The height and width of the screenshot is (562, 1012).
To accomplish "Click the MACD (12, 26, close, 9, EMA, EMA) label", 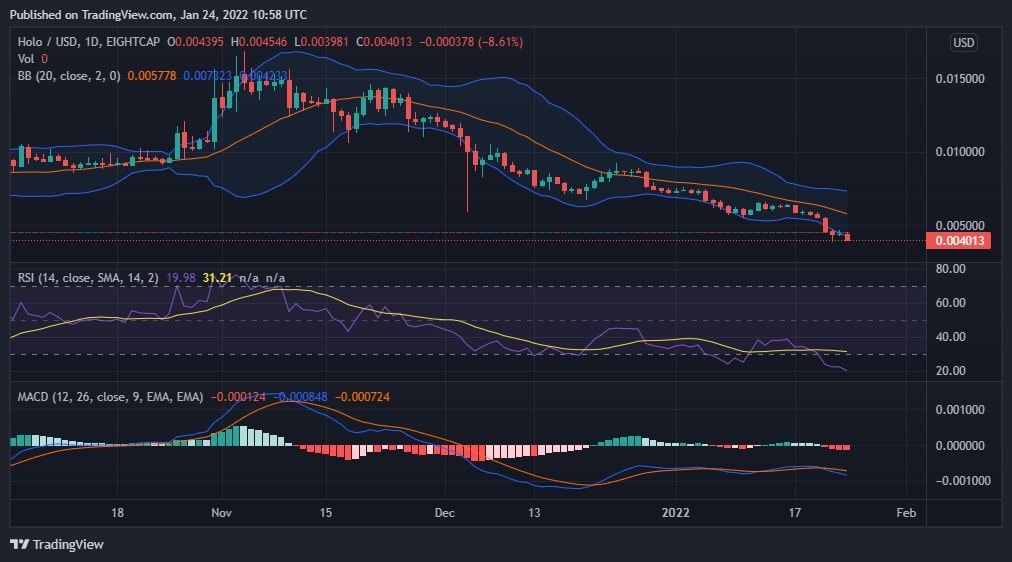I will point(110,397).
